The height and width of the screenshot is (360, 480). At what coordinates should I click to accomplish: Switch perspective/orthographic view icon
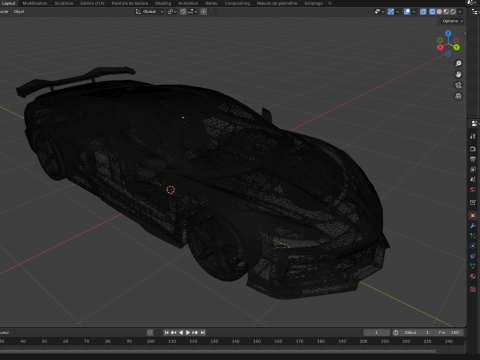point(458,96)
